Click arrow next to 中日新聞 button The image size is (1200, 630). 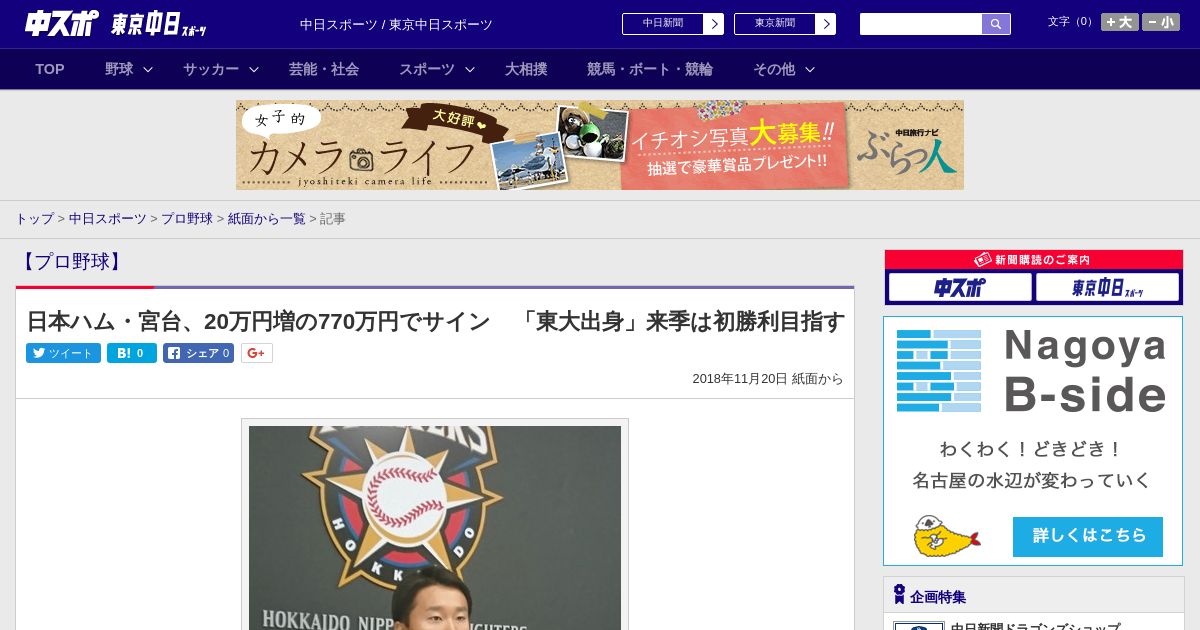[713, 24]
